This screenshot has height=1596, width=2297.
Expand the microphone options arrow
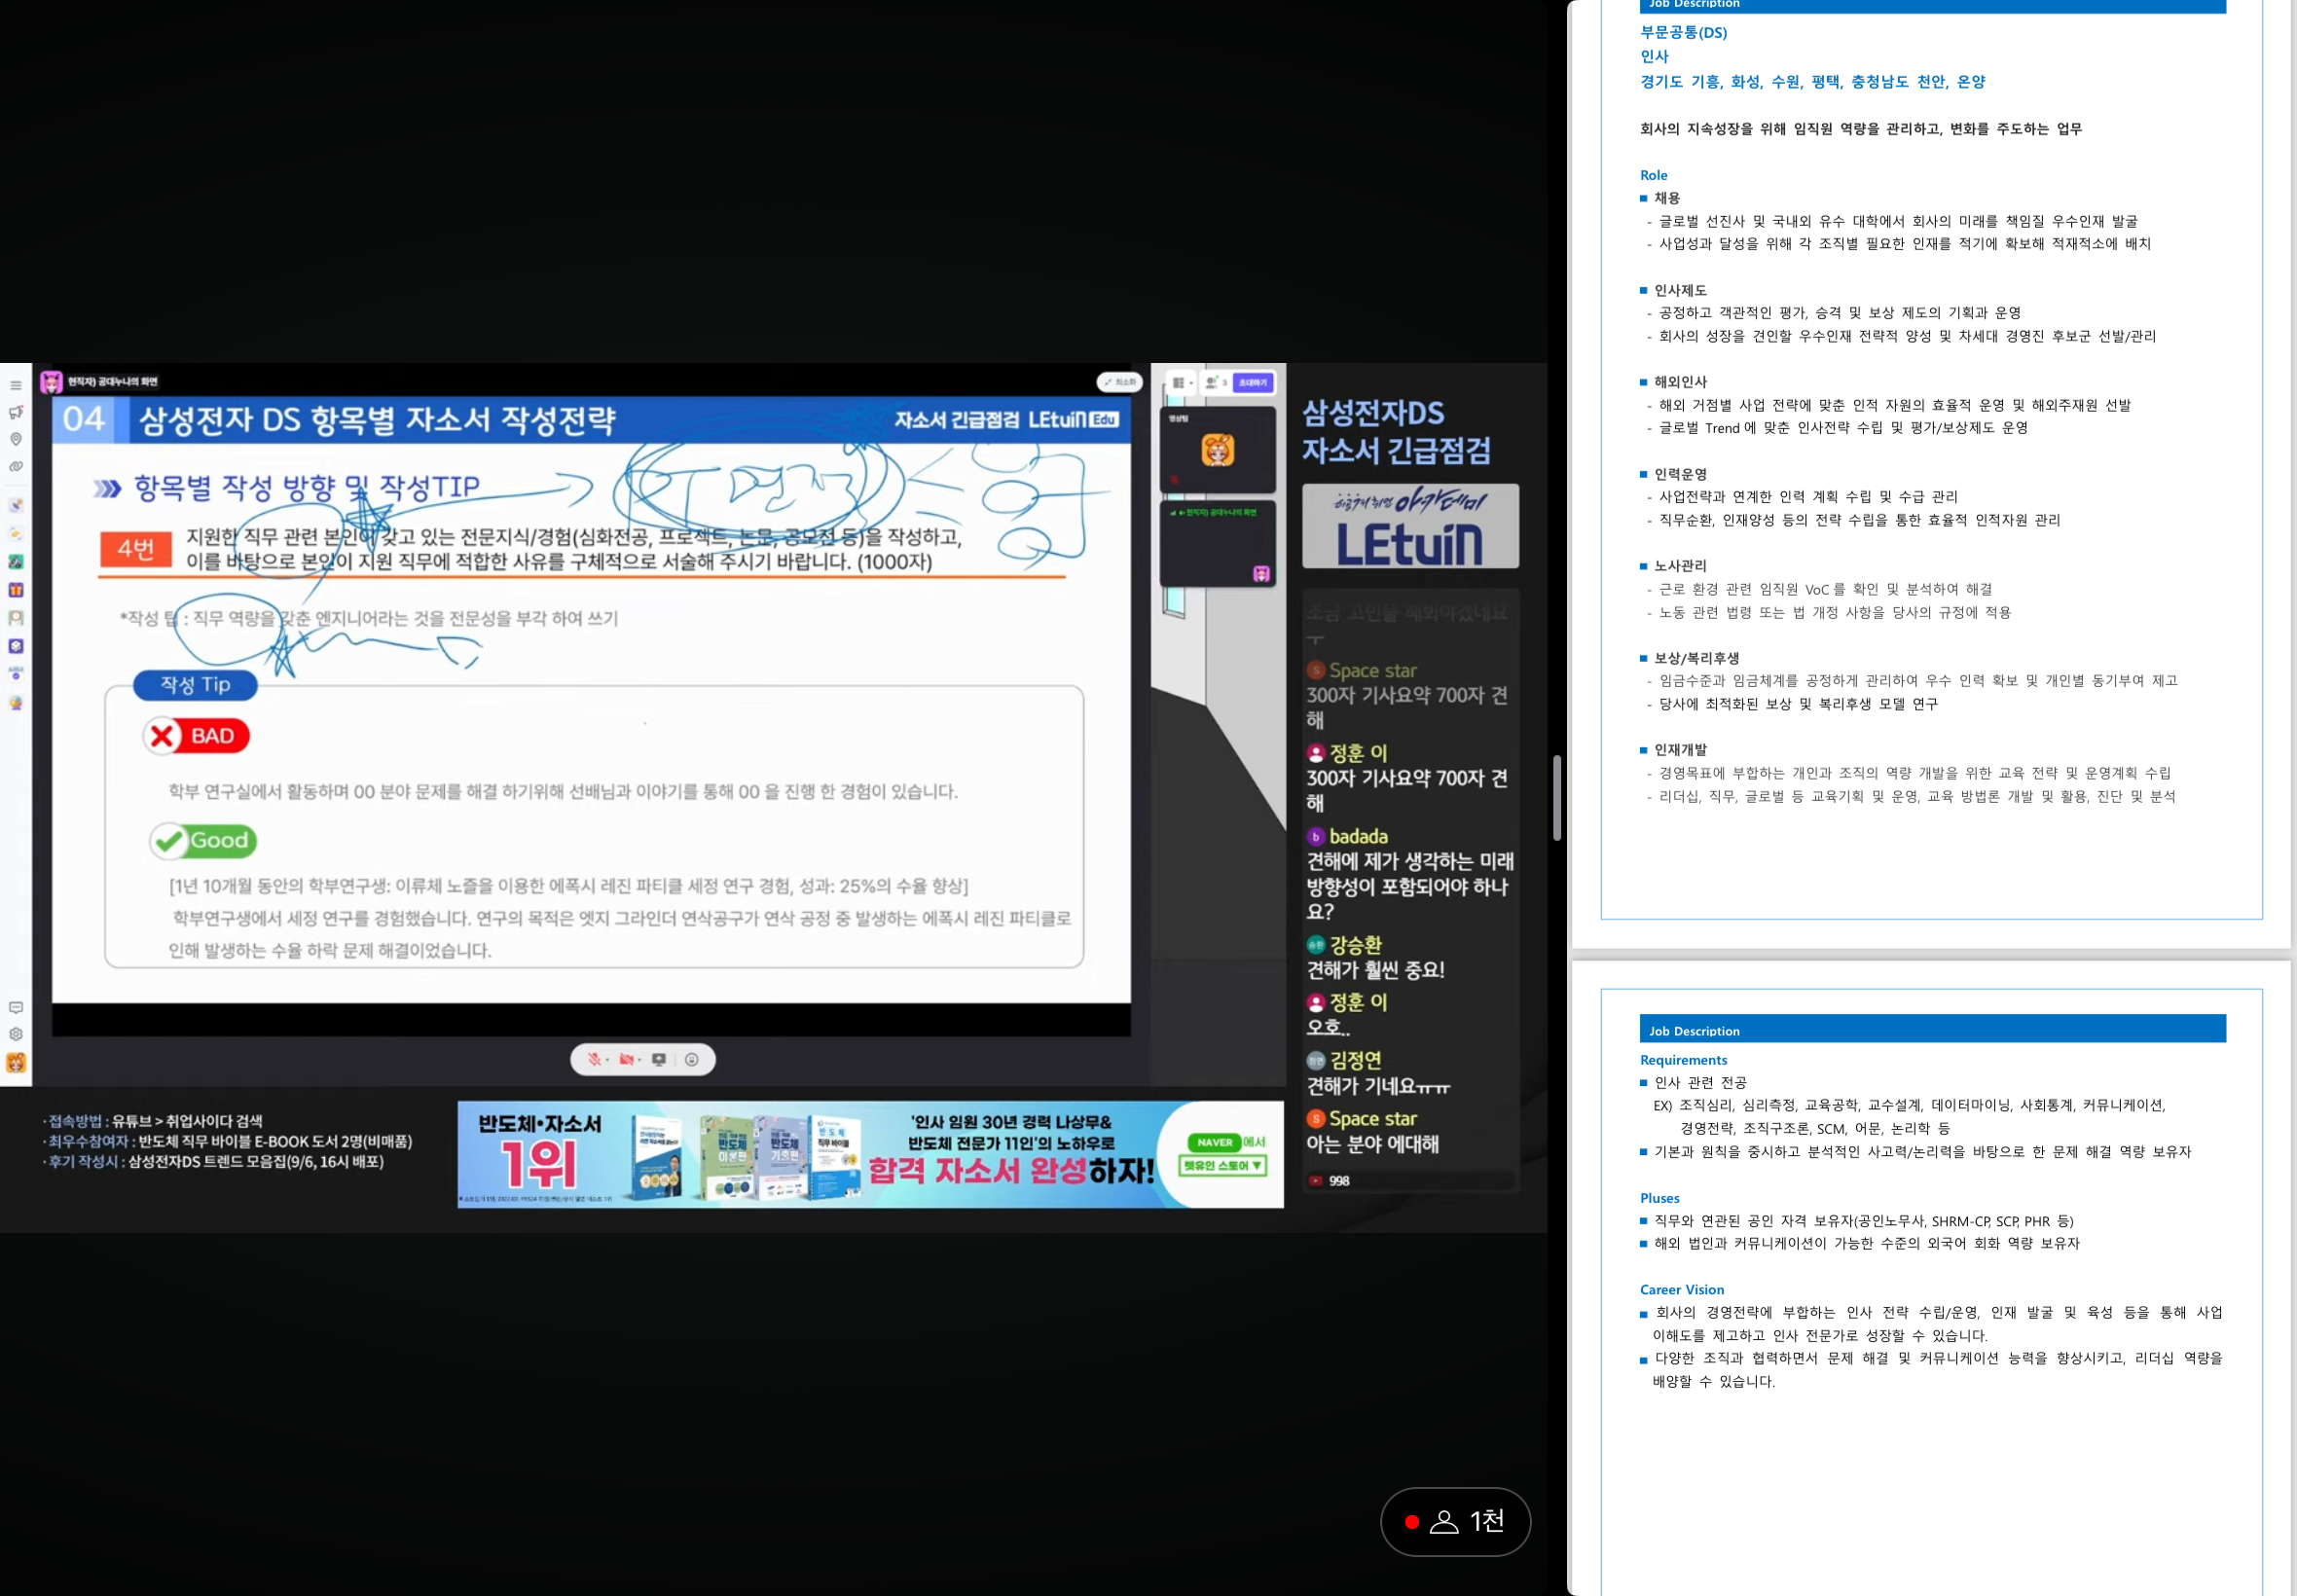click(607, 1060)
